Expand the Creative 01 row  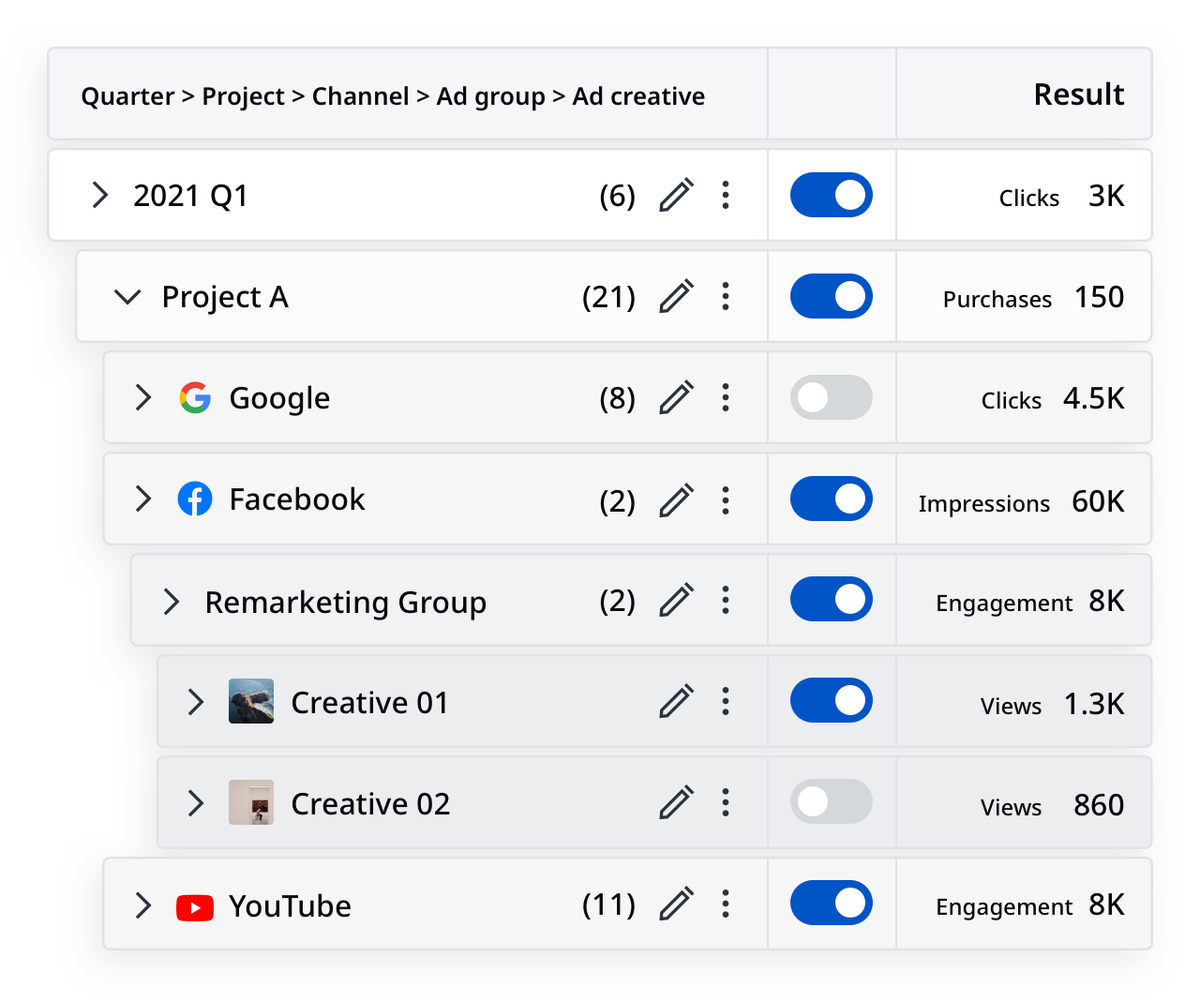click(197, 702)
